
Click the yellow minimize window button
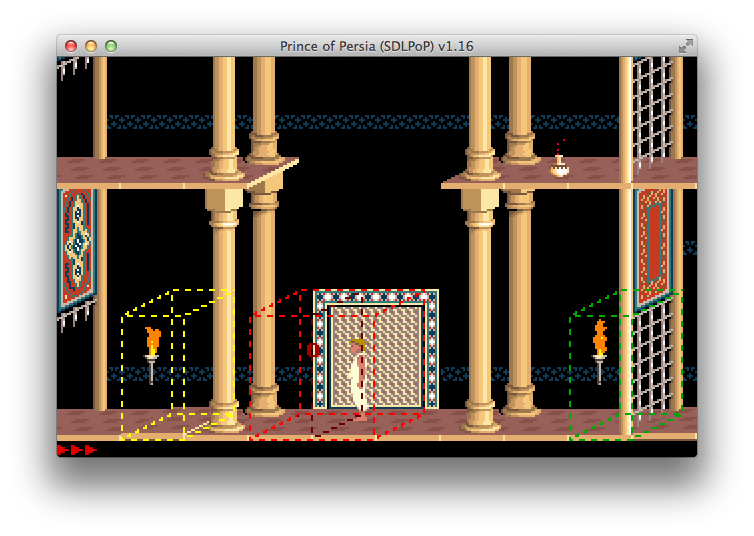91,46
